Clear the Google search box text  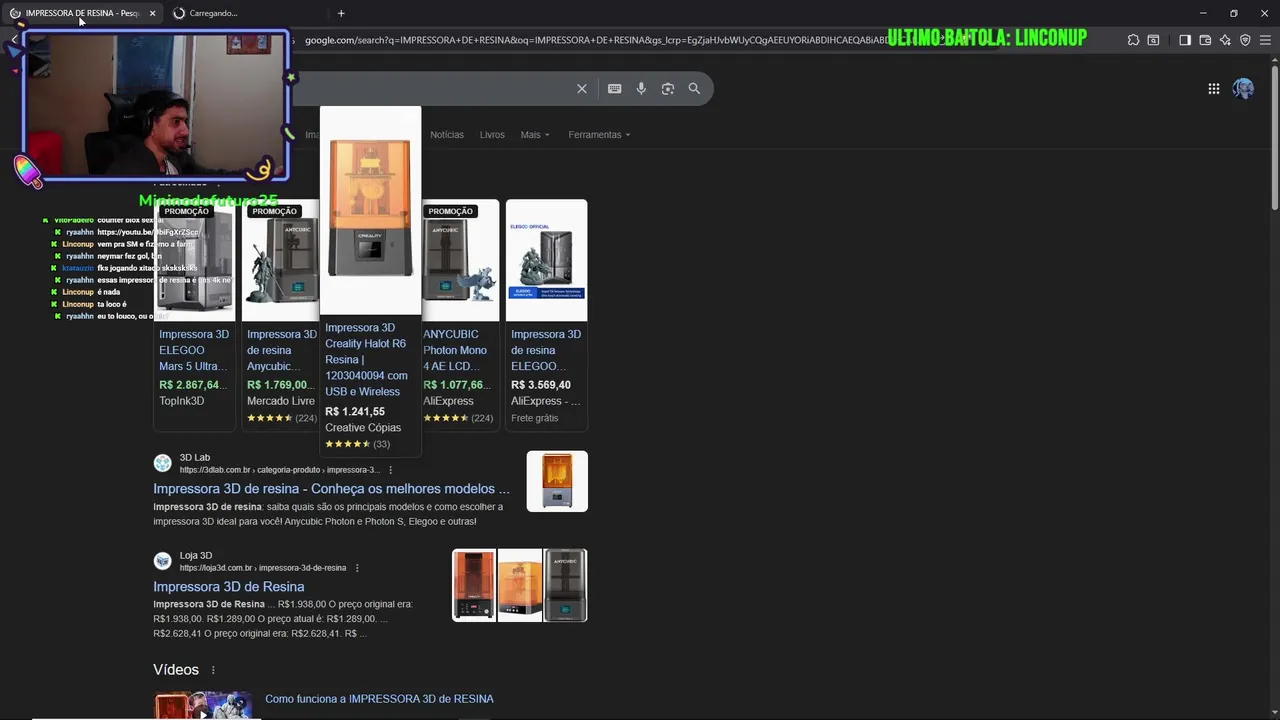[x=582, y=89]
